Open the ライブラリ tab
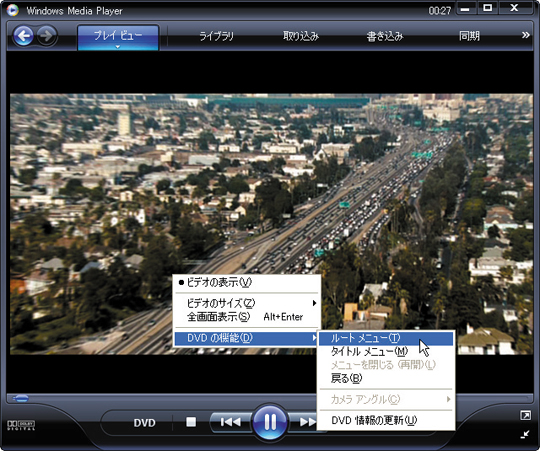540x451 pixels. 216,36
